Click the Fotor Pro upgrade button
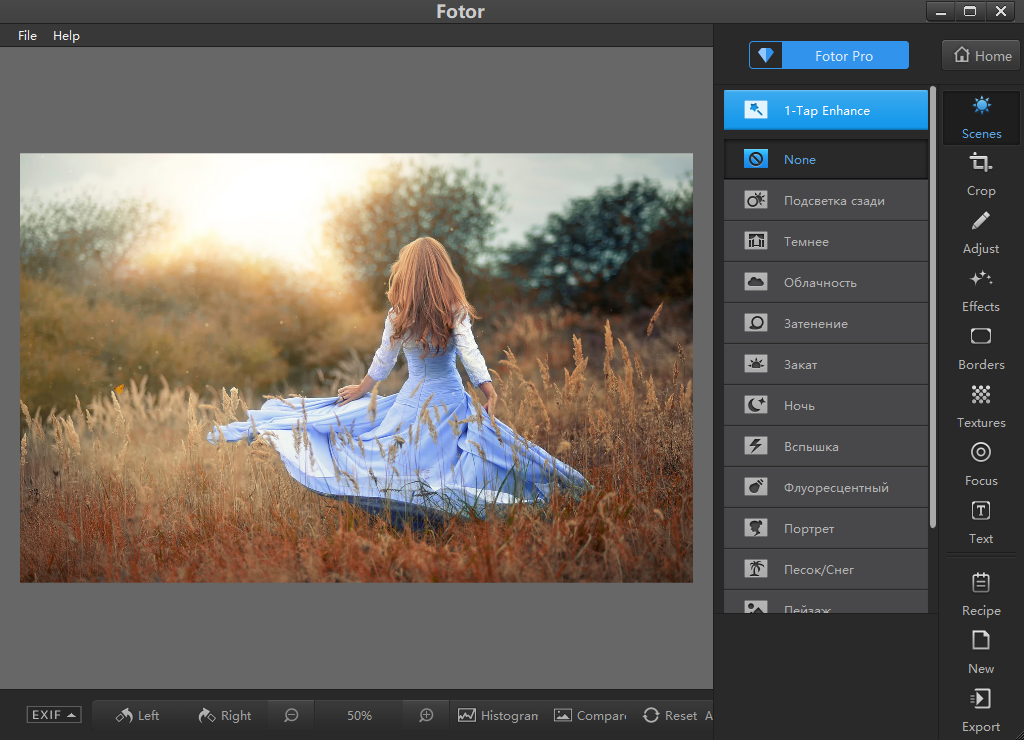The height and width of the screenshot is (740, 1024). click(829, 56)
